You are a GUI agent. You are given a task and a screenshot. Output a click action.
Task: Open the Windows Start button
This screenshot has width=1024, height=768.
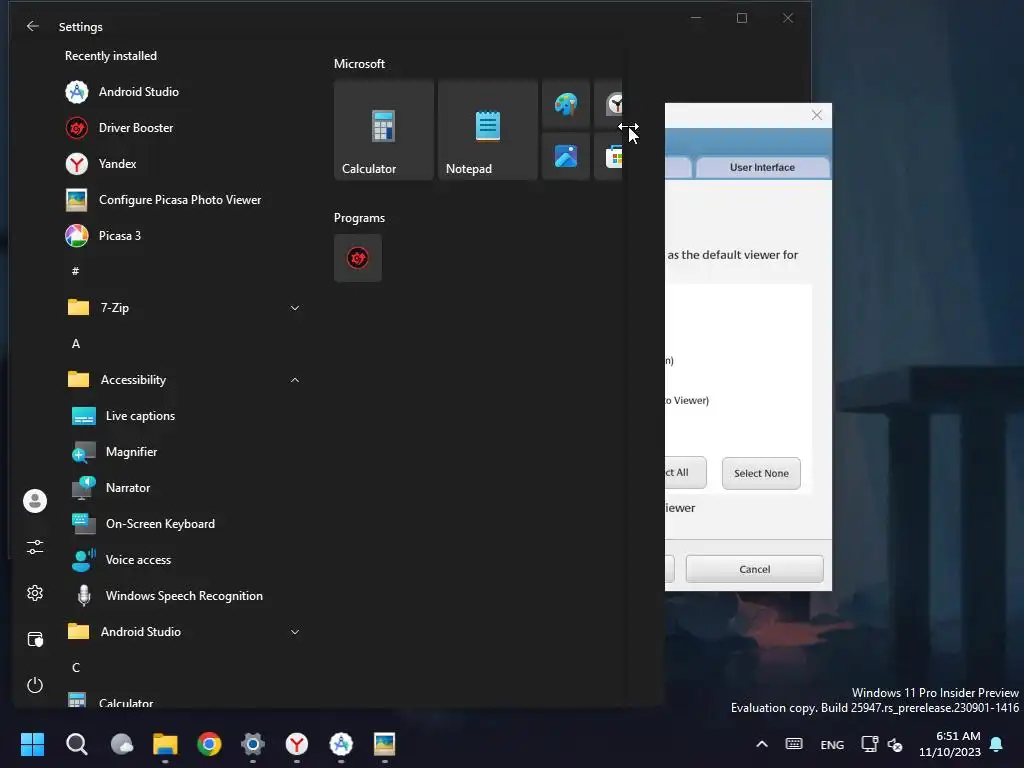pyautogui.click(x=33, y=744)
